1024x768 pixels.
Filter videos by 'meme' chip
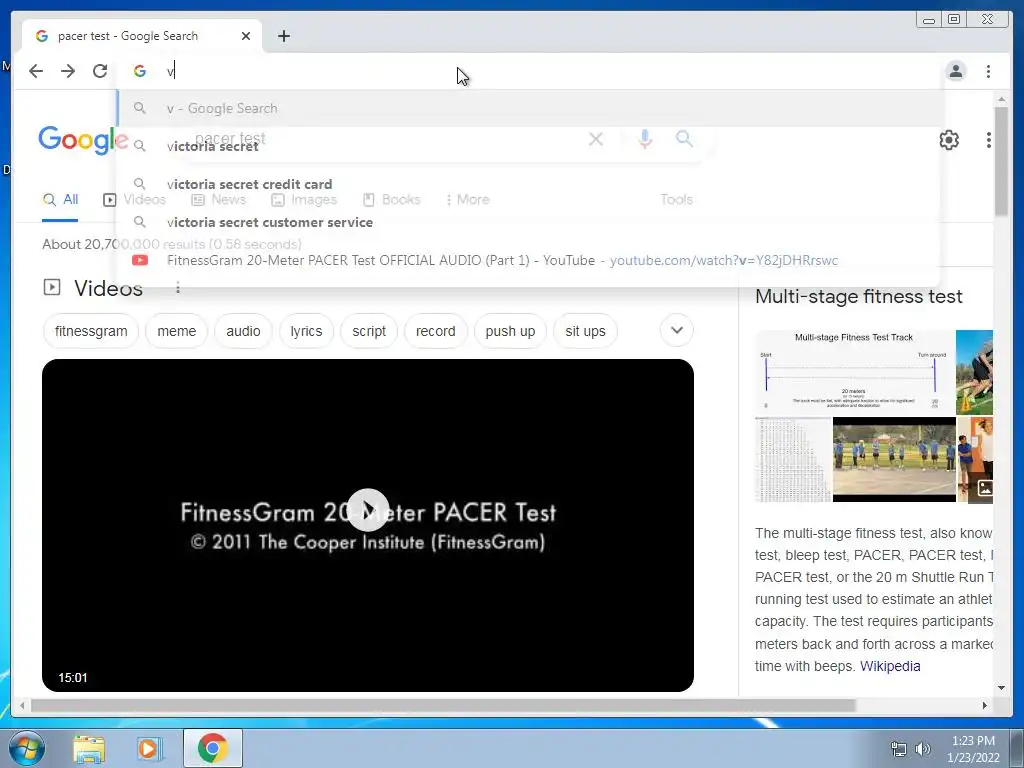click(x=176, y=331)
